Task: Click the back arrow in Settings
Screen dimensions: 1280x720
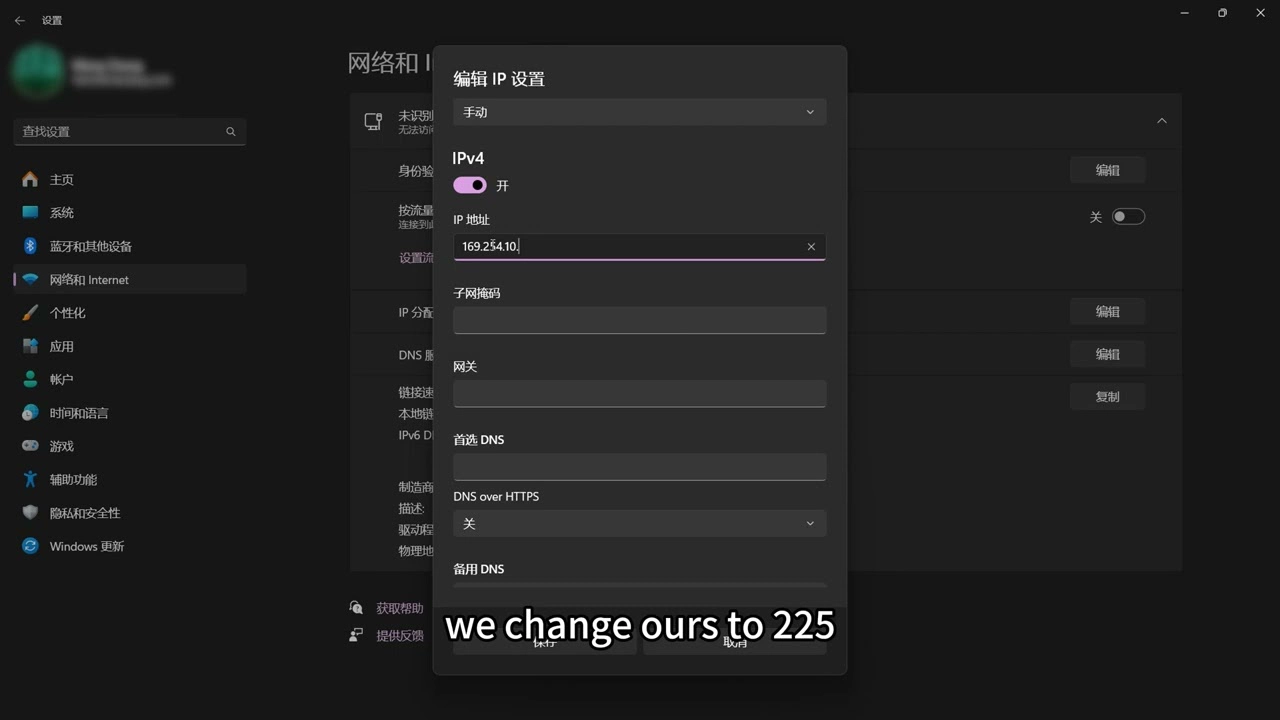Action: pos(19,20)
